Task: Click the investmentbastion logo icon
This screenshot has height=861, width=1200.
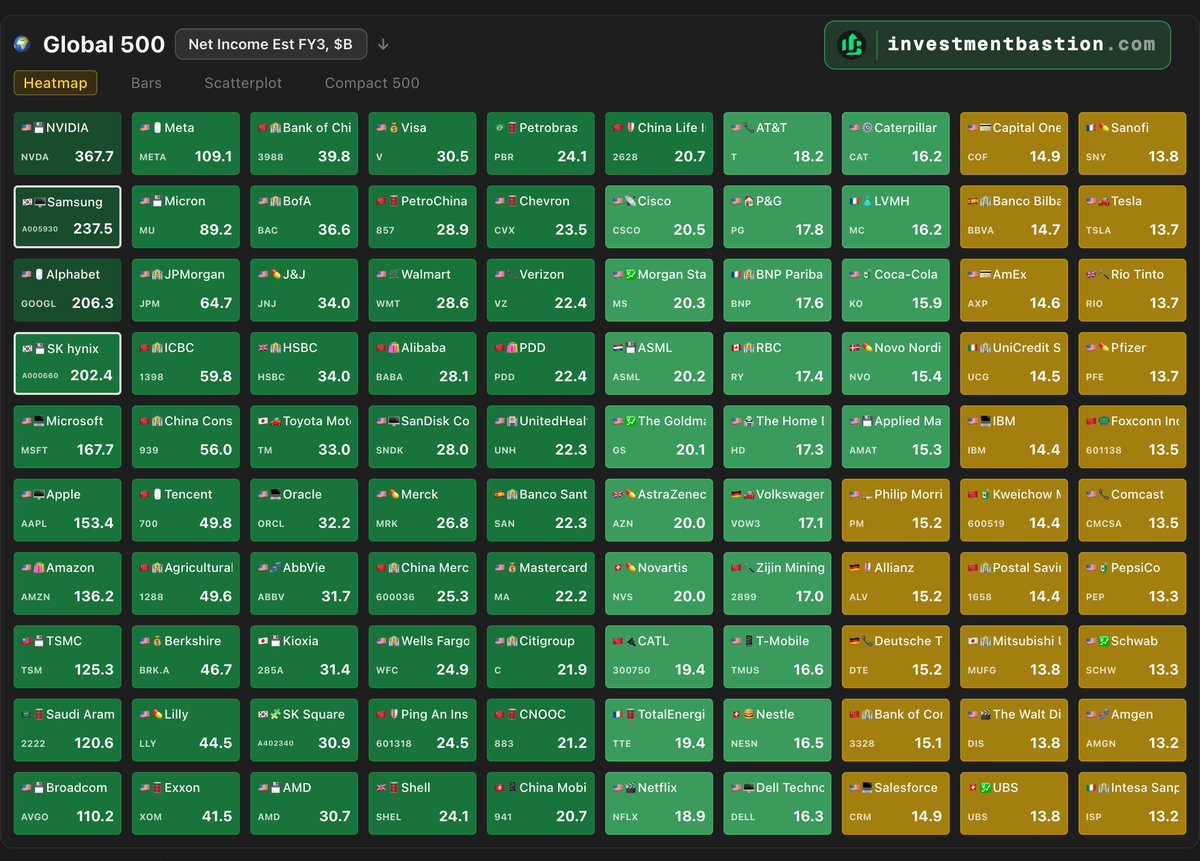Action: point(851,44)
